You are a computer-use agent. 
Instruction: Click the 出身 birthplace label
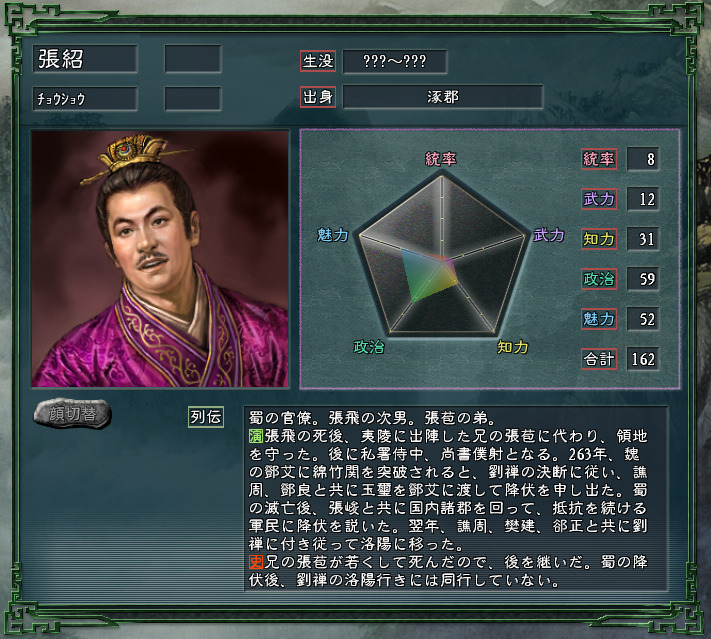[x=318, y=97]
